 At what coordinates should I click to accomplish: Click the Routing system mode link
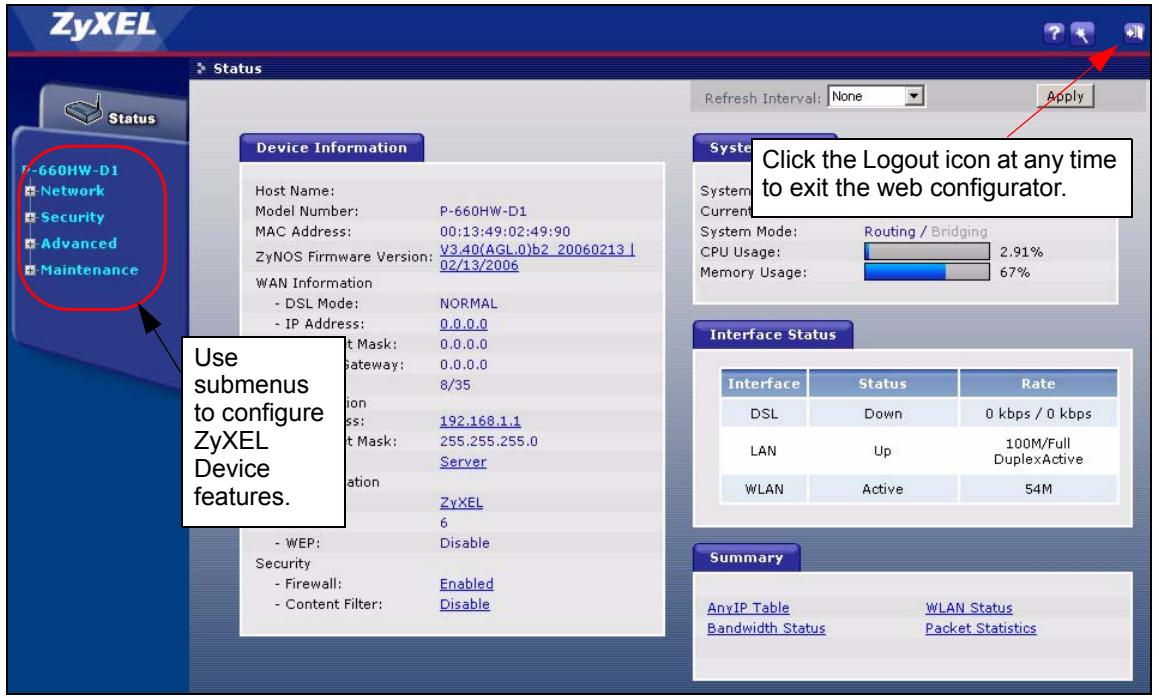tap(890, 231)
